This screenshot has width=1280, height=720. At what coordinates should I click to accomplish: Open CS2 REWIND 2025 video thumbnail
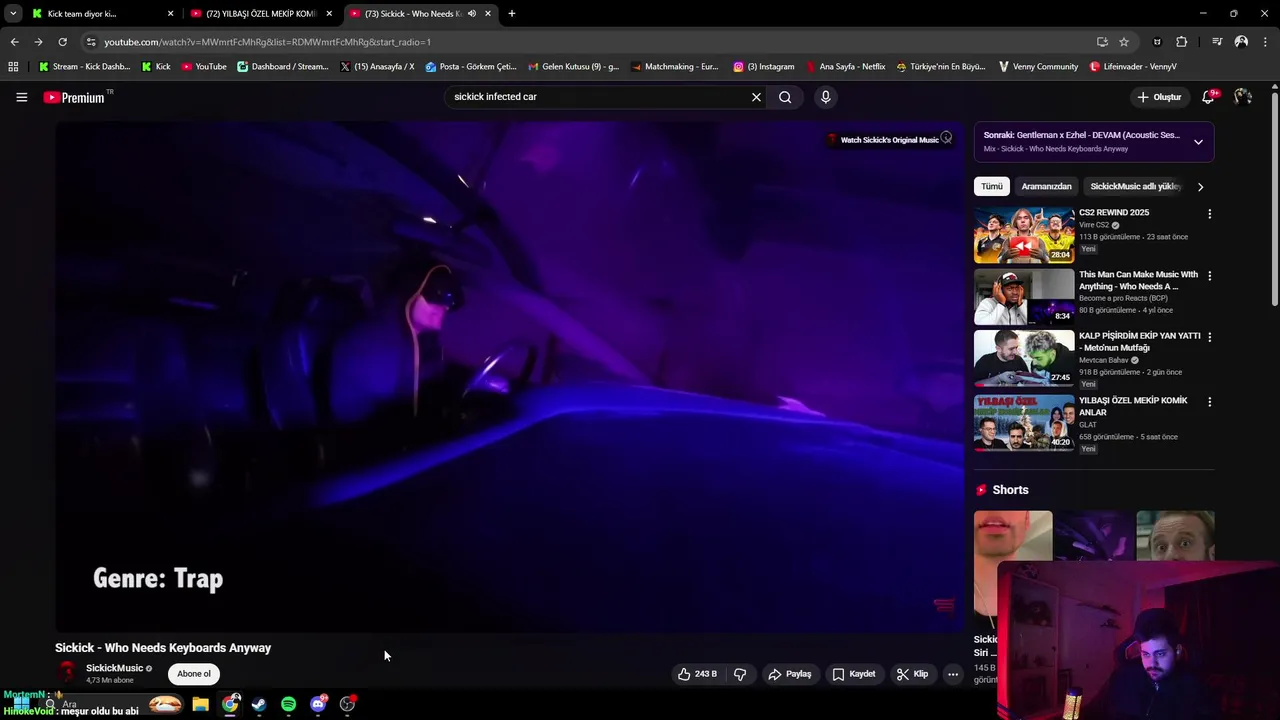(x=1024, y=235)
